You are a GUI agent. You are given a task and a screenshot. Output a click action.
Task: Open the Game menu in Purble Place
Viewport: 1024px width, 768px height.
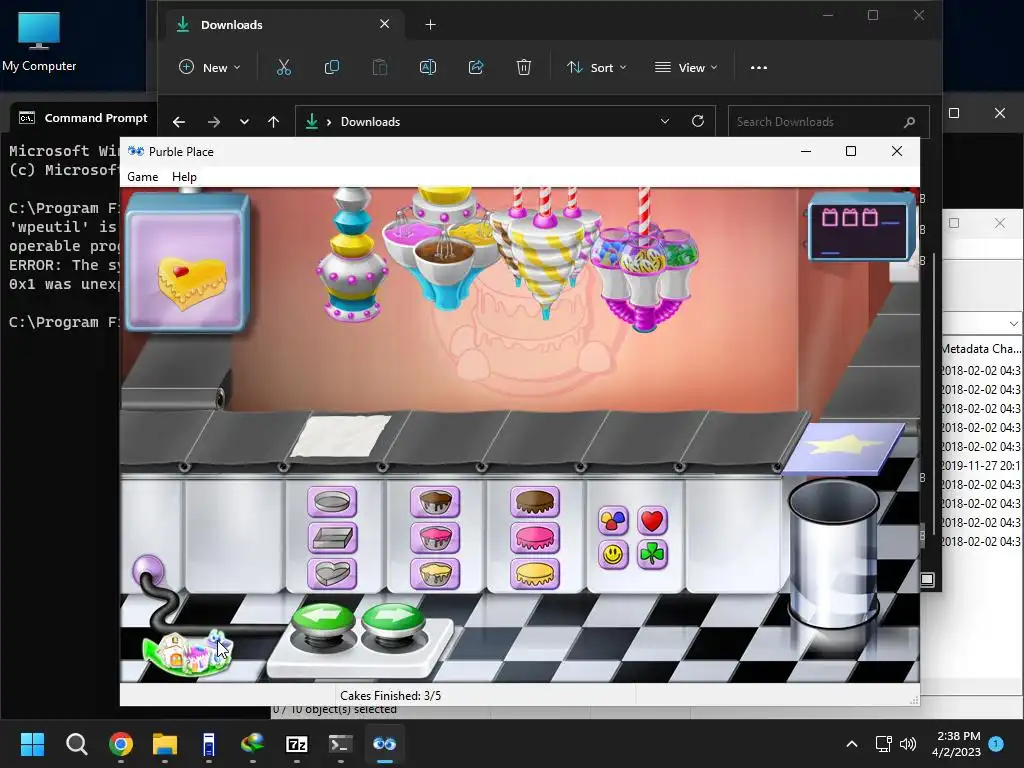[x=142, y=177]
